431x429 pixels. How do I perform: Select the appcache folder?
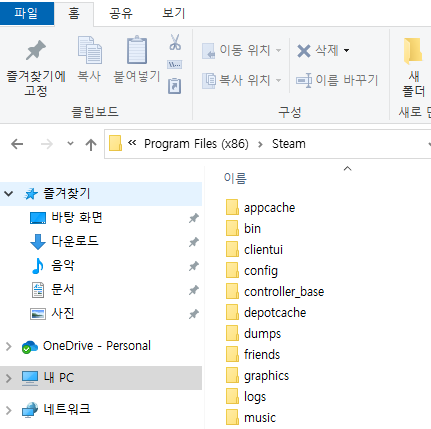click(269, 208)
